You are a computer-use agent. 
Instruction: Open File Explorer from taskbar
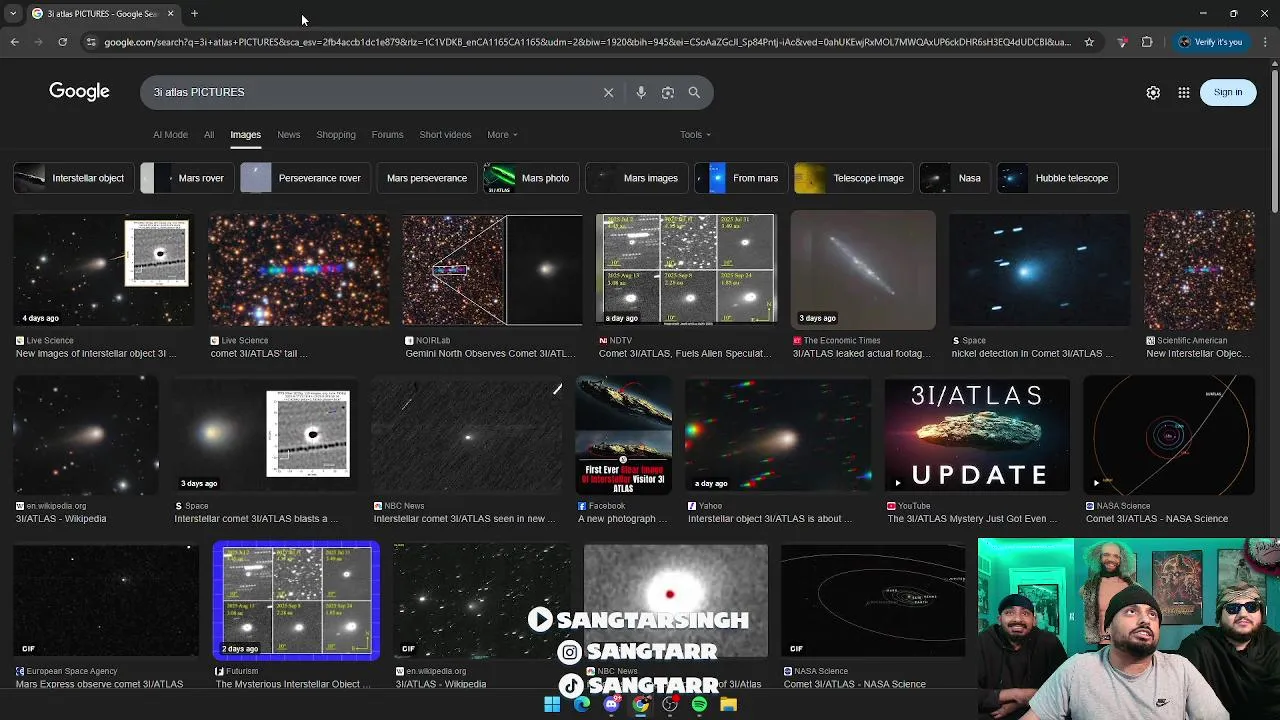pos(728,704)
